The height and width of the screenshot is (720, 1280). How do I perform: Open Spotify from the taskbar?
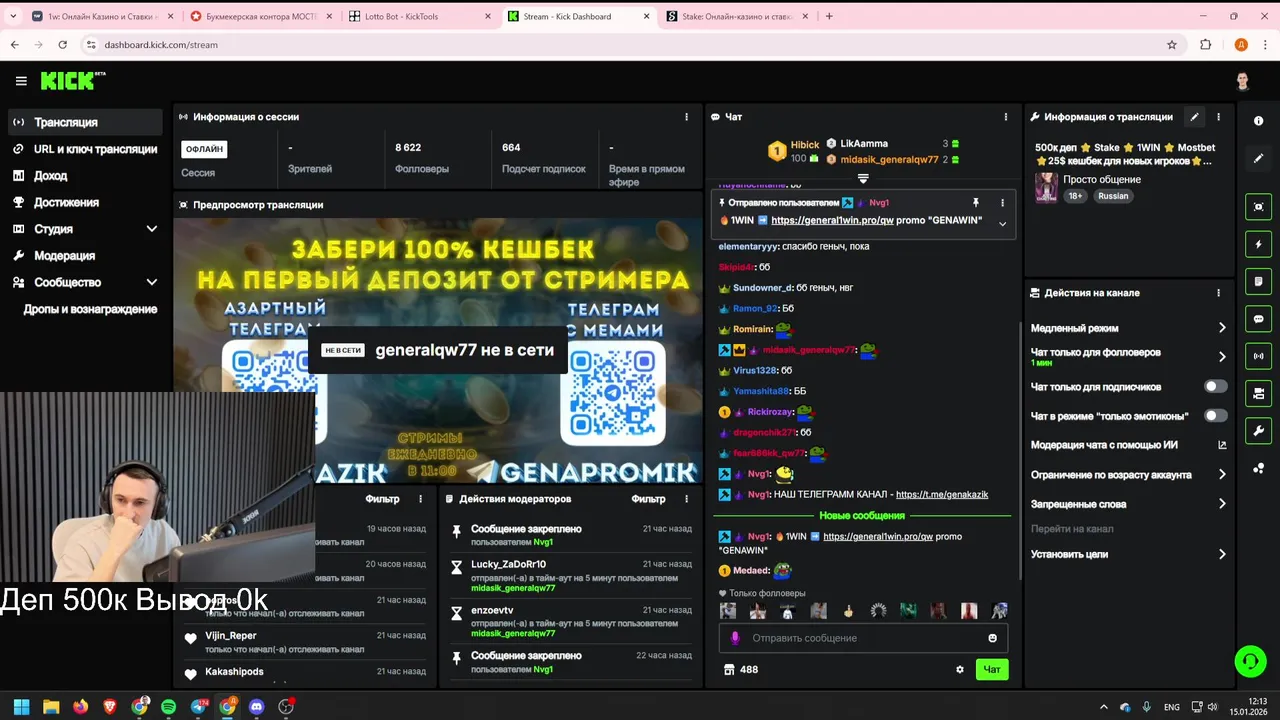[x=168, y=706]
